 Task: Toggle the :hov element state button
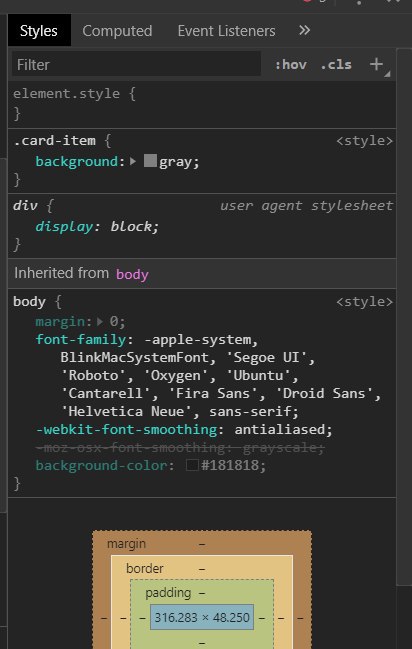[x=291, y=65]
